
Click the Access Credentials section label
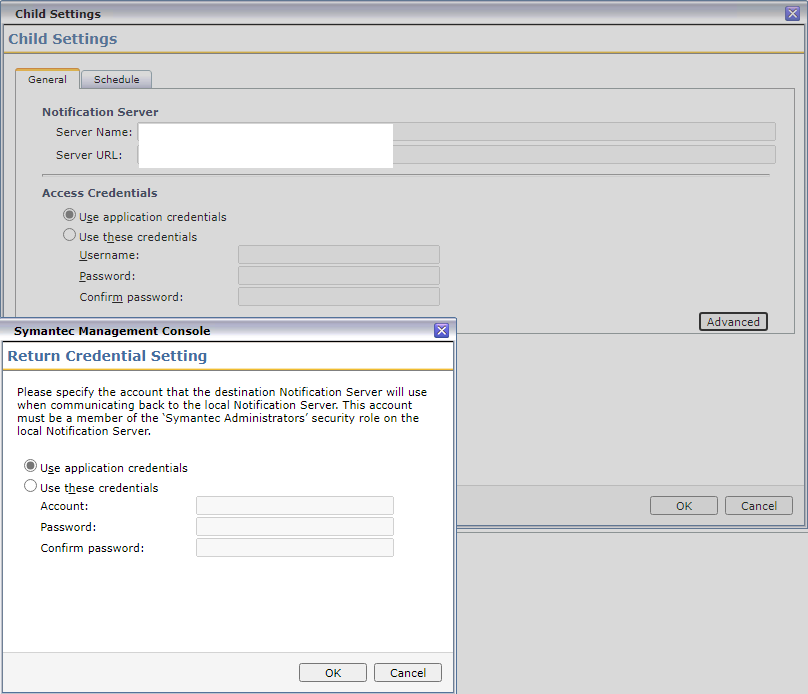click(x=99, y=193)
